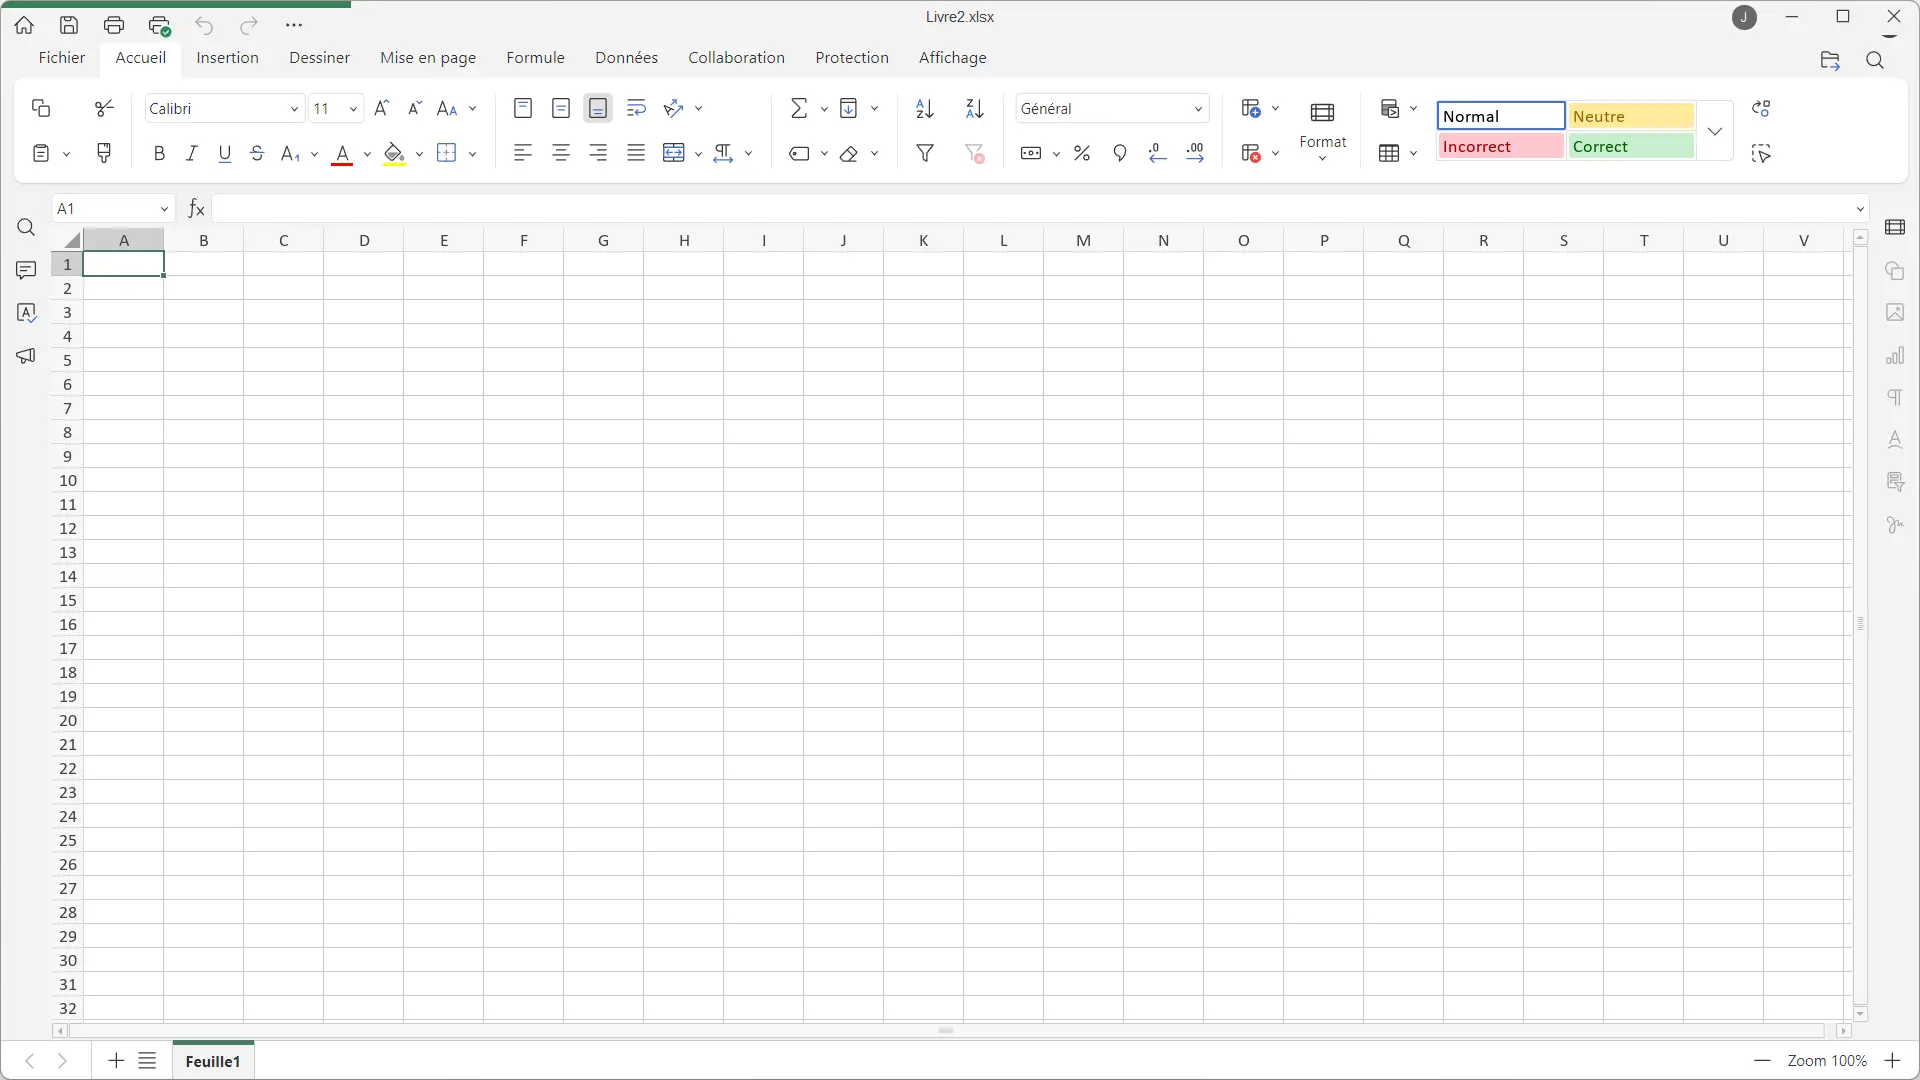
Task: Click the Zoom in plus button
Action: [1892, 1061]
